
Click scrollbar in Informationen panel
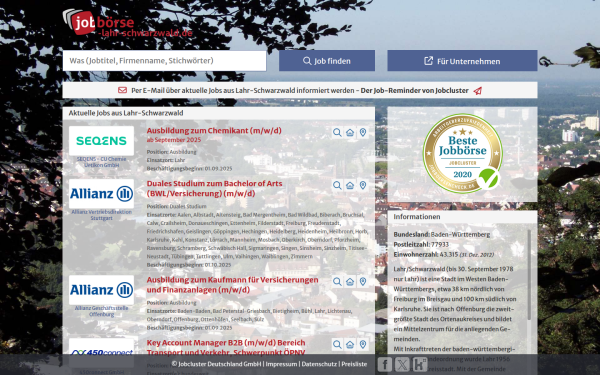pos(529,275)
